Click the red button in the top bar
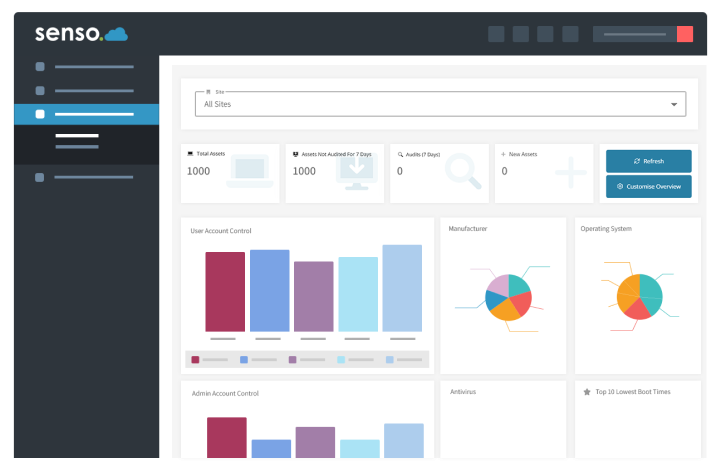The image size is (721, 469). (x=685, y=34)
